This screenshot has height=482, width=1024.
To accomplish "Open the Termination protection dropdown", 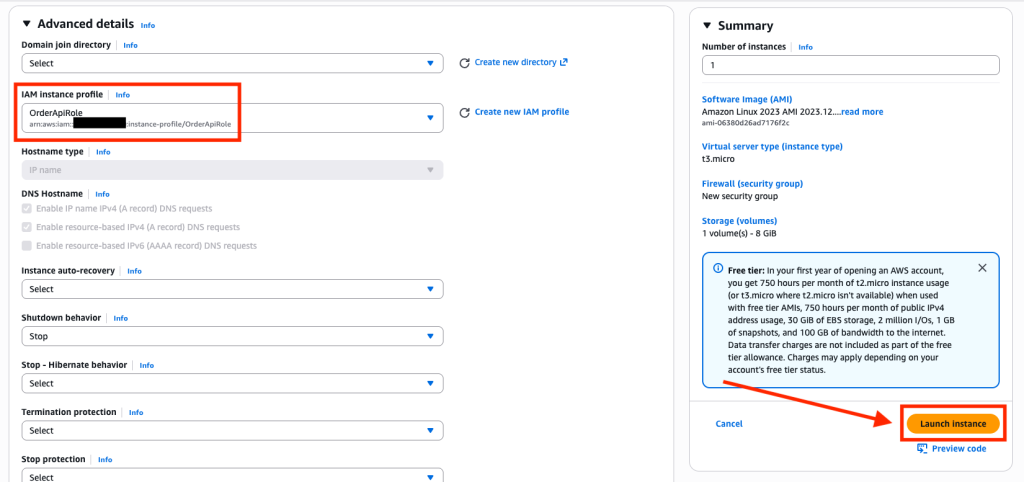I will pos(232,430).
